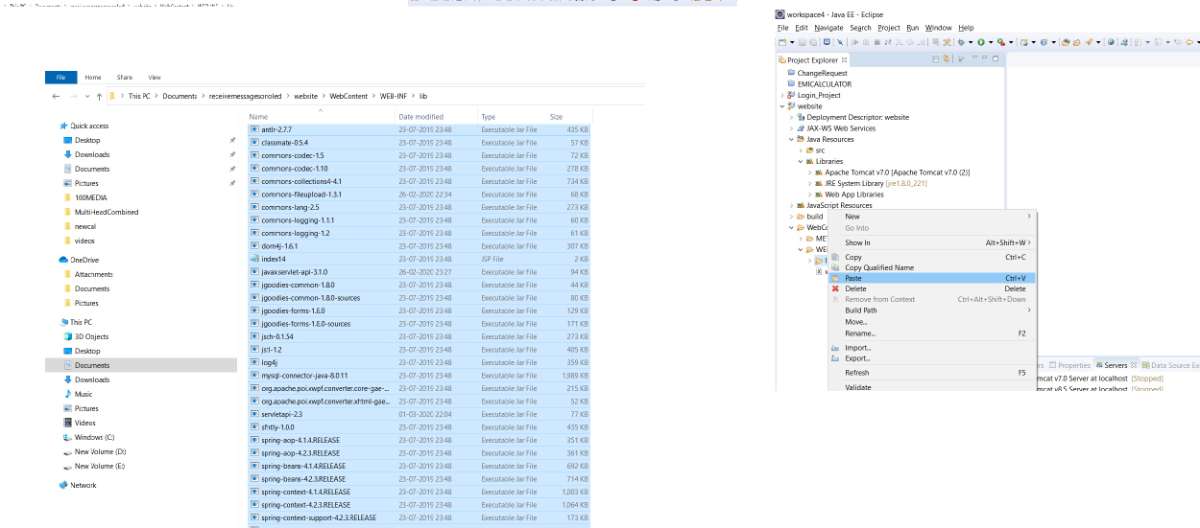The image size is (1200, 528).
Task: Select mysql-connector-java-8.0.11 file
Action: click(419, 375)
